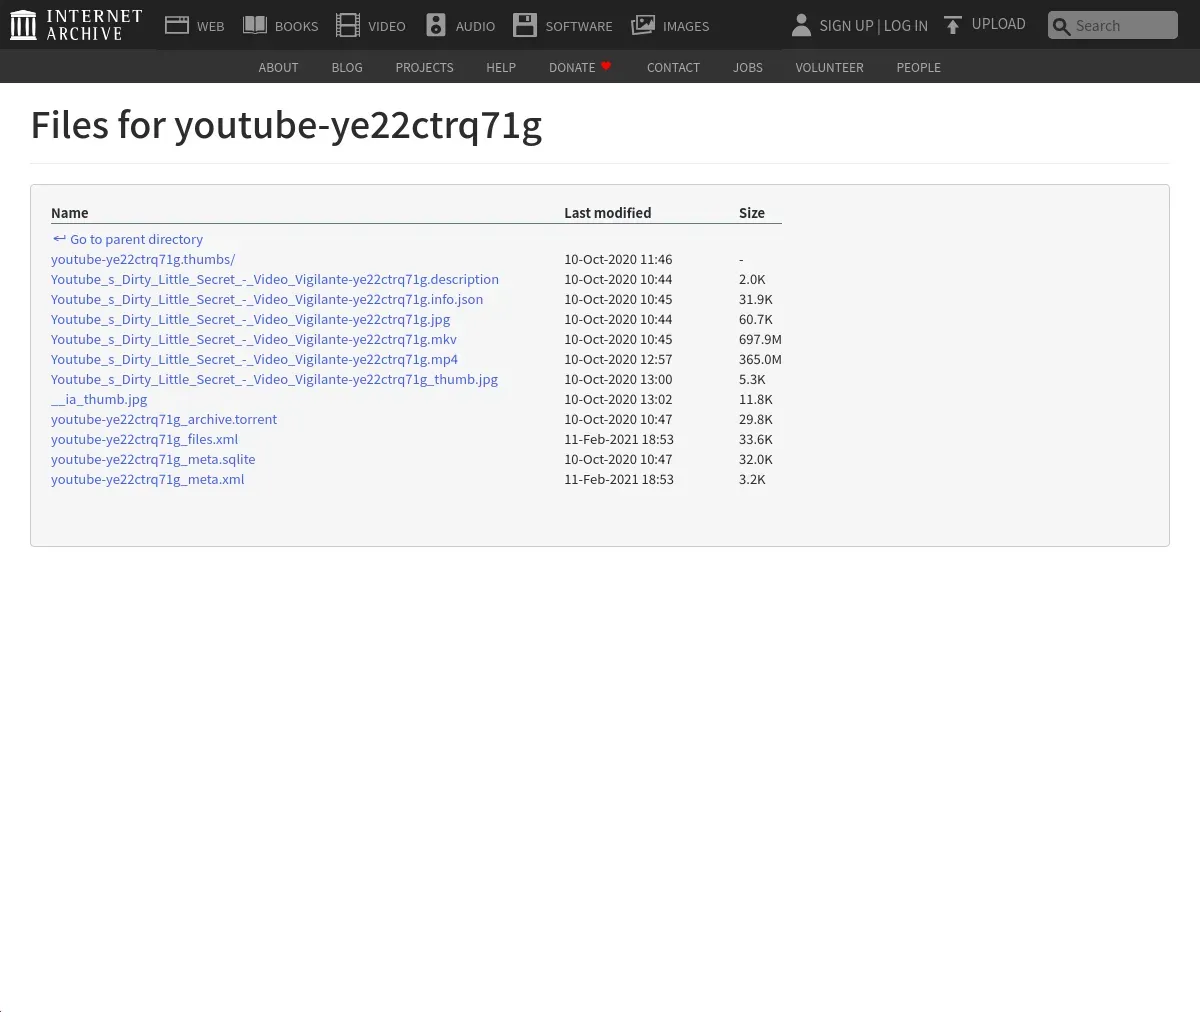Go to ABOUT page

(x=278, y=67)
